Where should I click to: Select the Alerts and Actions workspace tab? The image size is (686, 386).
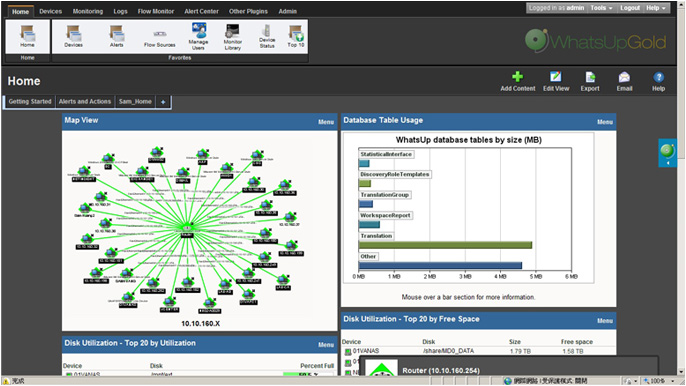click(x=85, y=102)
